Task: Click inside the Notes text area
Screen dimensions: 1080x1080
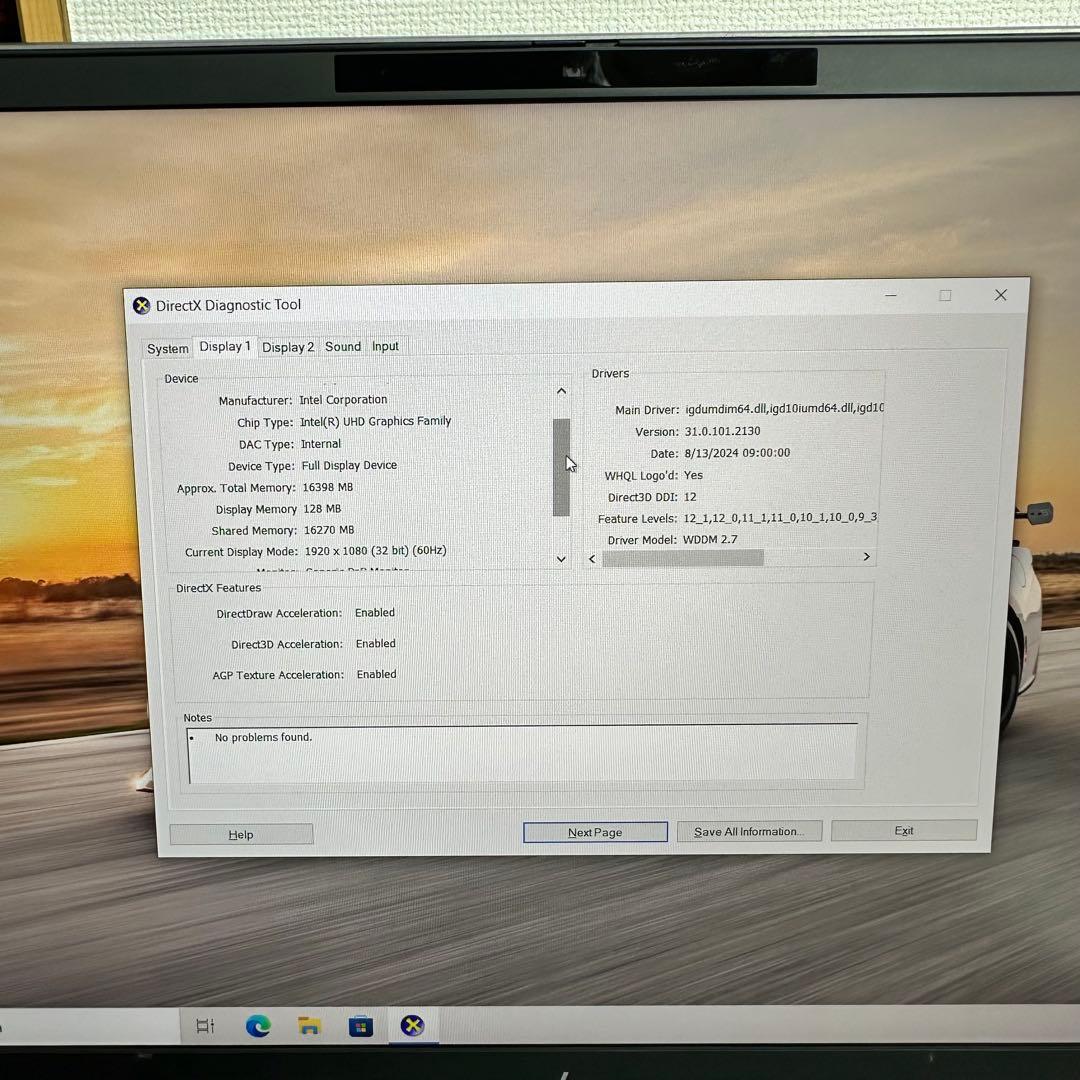Action: click(520, 752)
